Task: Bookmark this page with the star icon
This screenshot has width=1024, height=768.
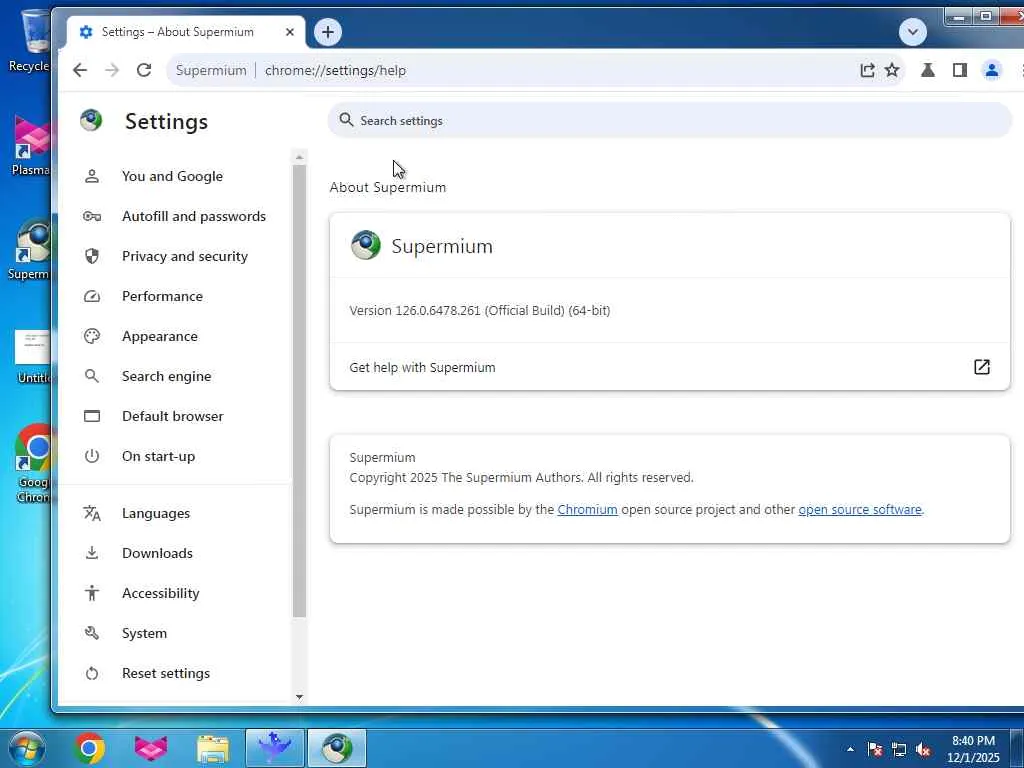Action: [892, 70]
